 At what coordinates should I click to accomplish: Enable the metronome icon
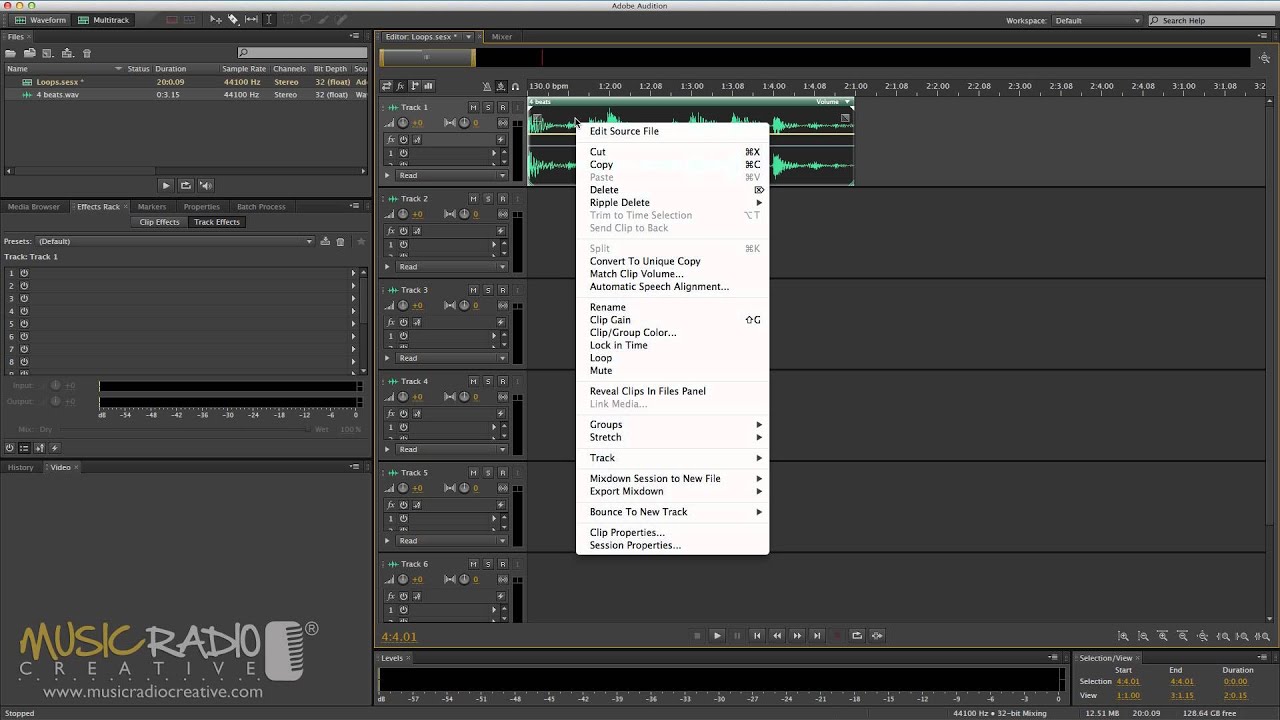click(487, 87)
